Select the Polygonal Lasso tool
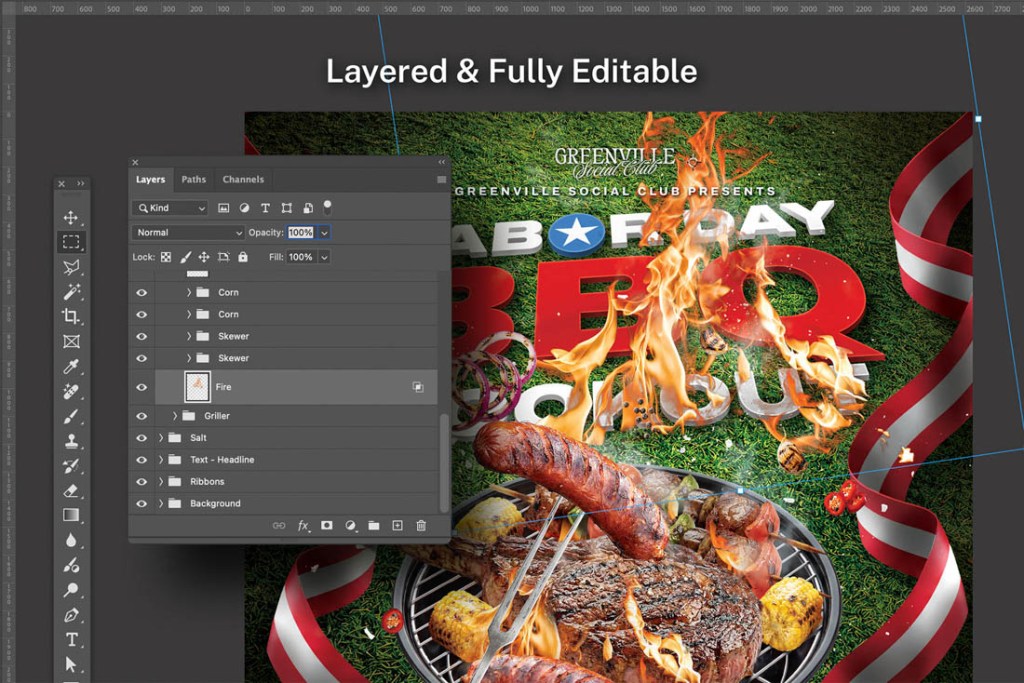 71,266
